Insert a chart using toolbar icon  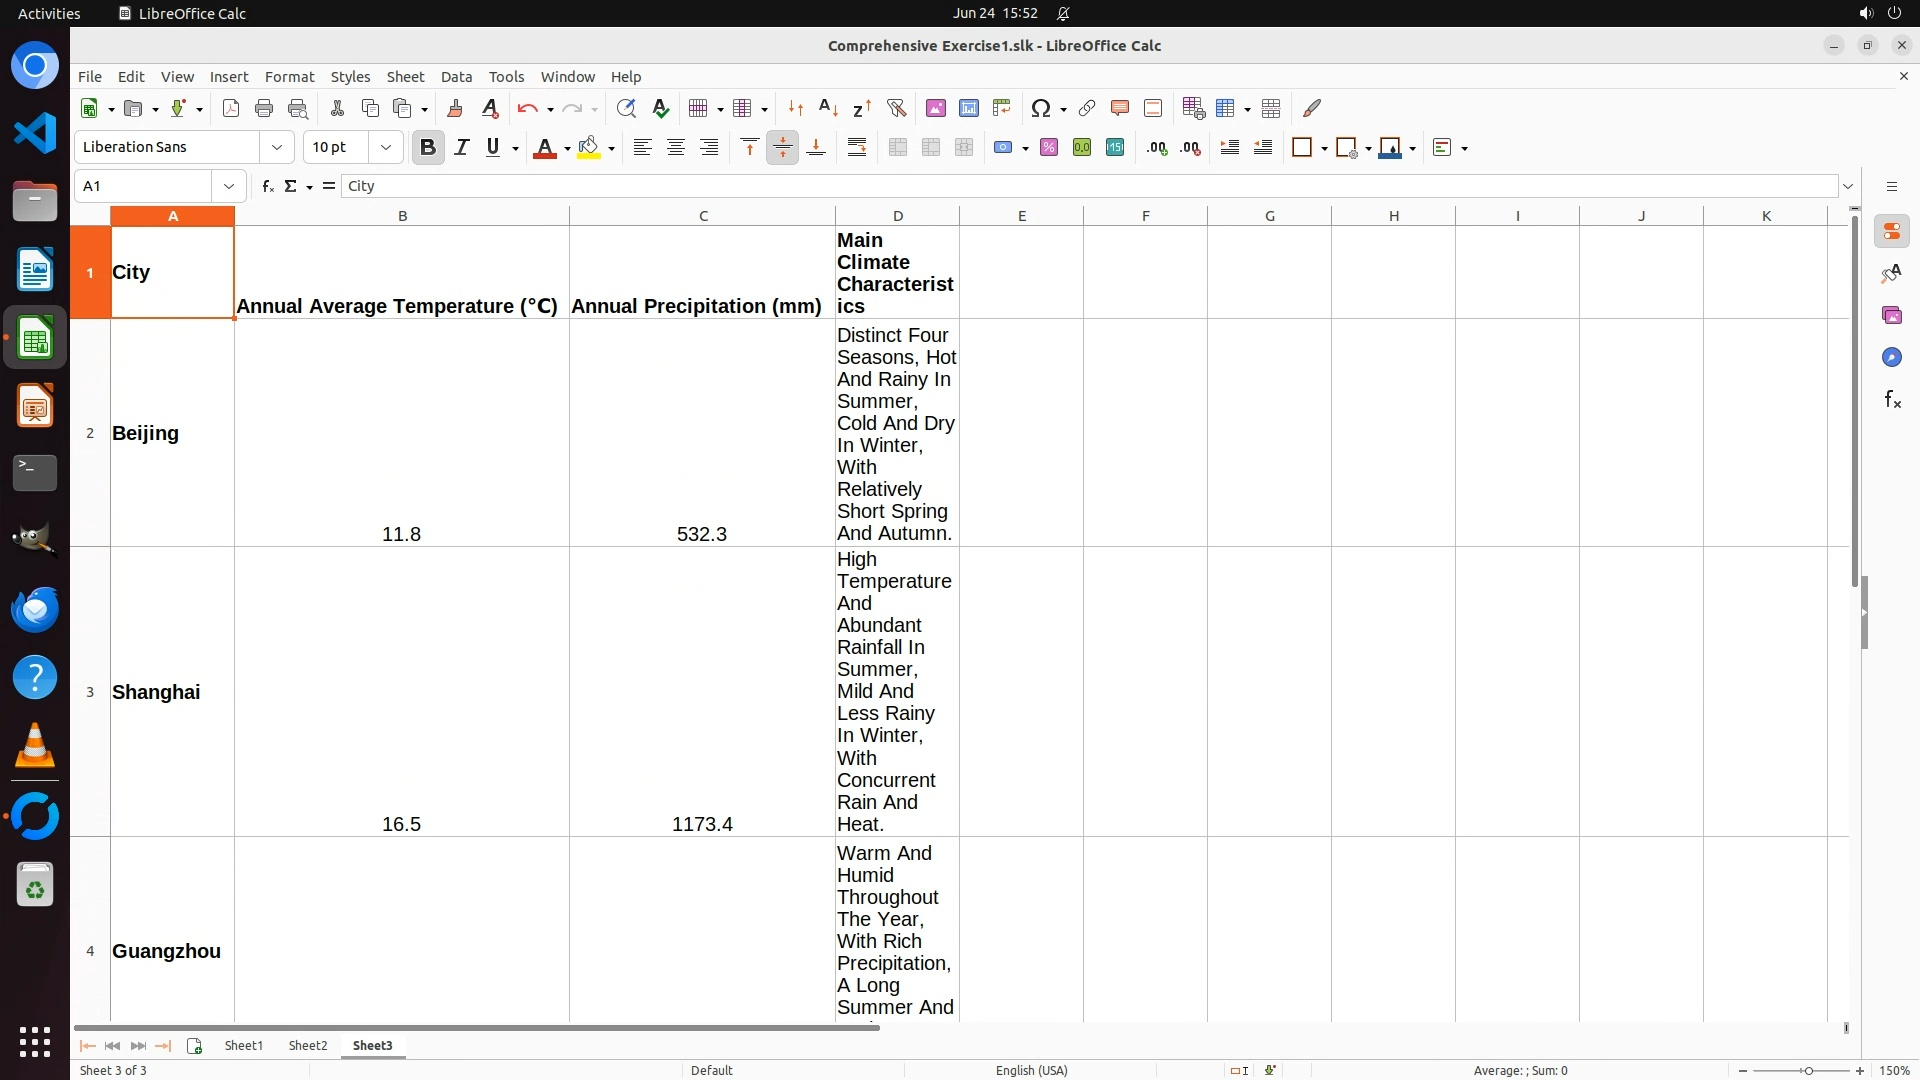[968, 108]
